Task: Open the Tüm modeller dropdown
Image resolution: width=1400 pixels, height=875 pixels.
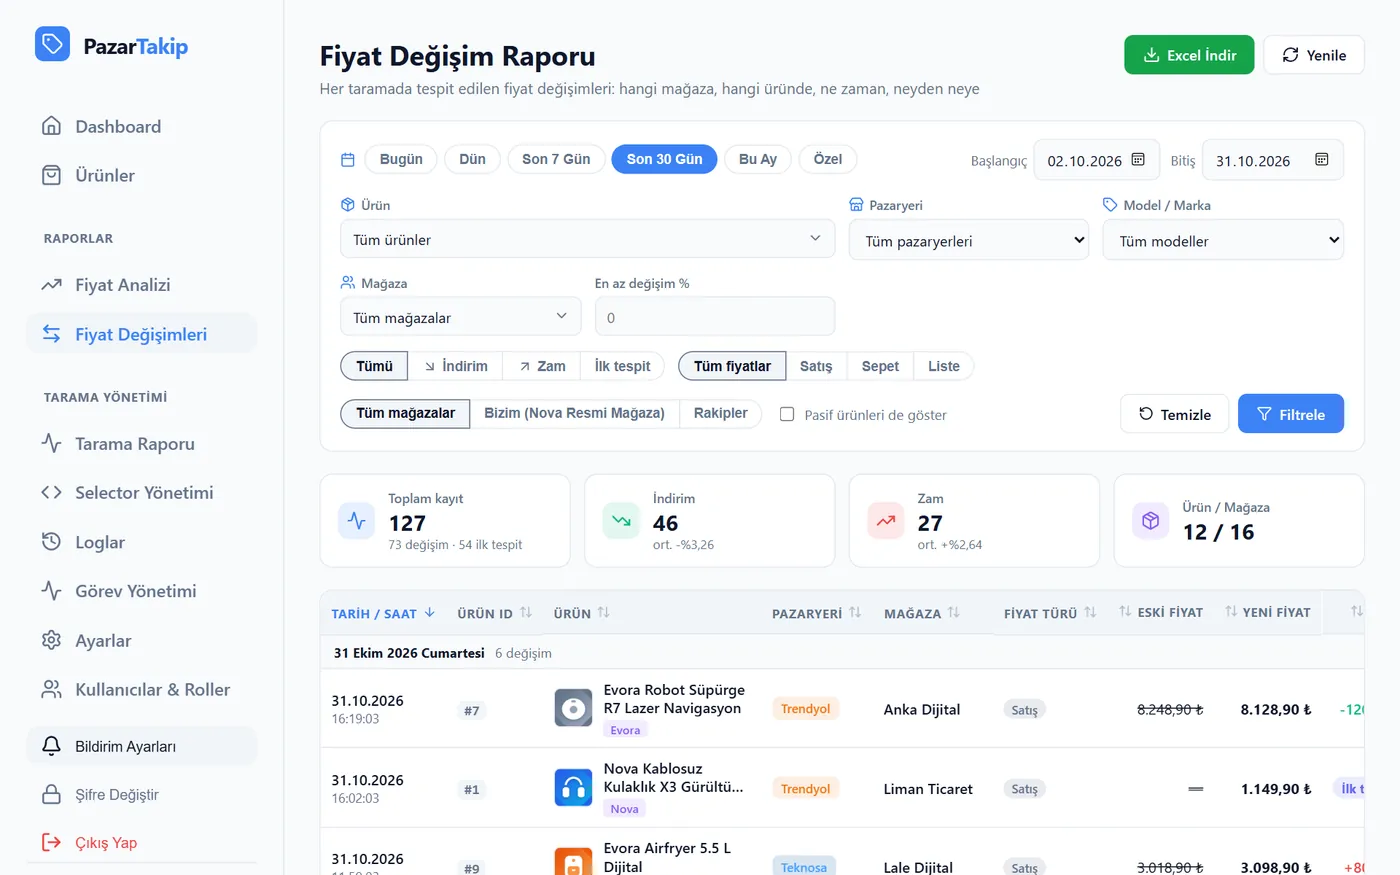Action: coord(1223,240)
